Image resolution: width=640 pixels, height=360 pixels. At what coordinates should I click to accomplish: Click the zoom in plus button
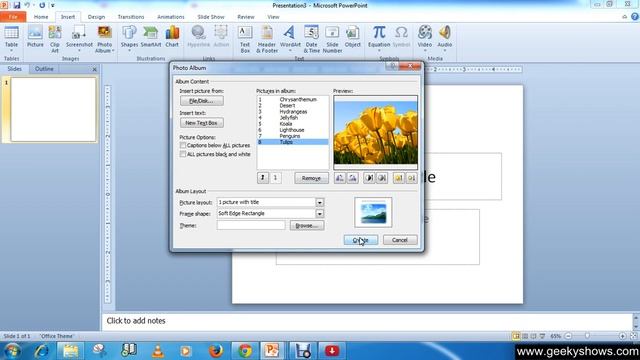click(x=622, y=336)
